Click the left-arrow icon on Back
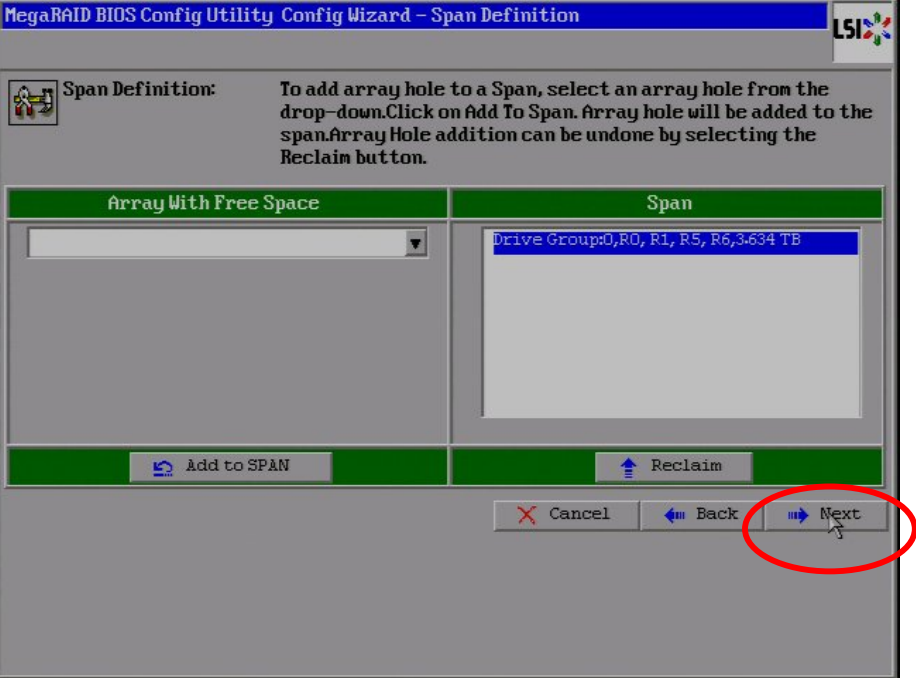The height and width of the screenshot is (678, 916). pyautogui.click(x=675, y=515)
